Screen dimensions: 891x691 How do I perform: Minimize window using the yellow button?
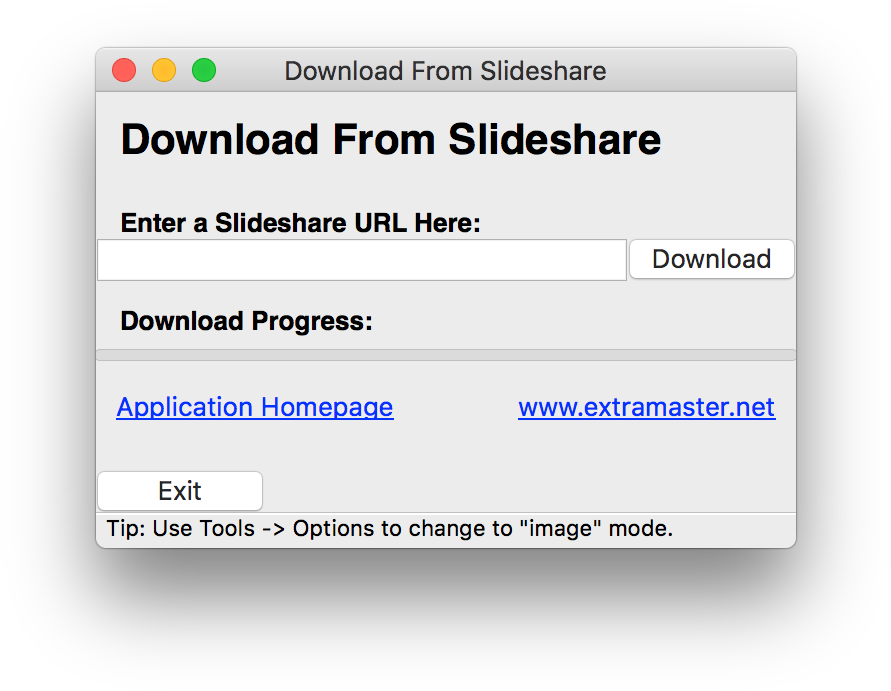click(164, 70)
